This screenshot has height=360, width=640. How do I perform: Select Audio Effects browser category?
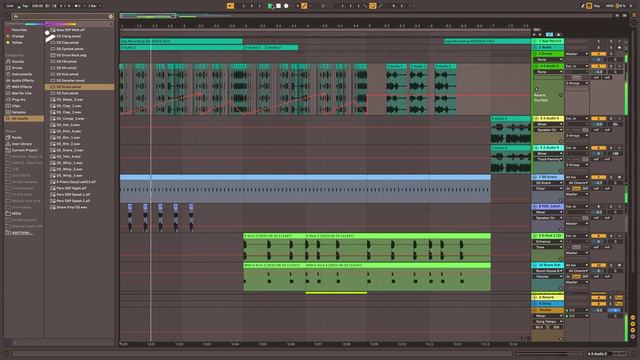tap(22, 80)
